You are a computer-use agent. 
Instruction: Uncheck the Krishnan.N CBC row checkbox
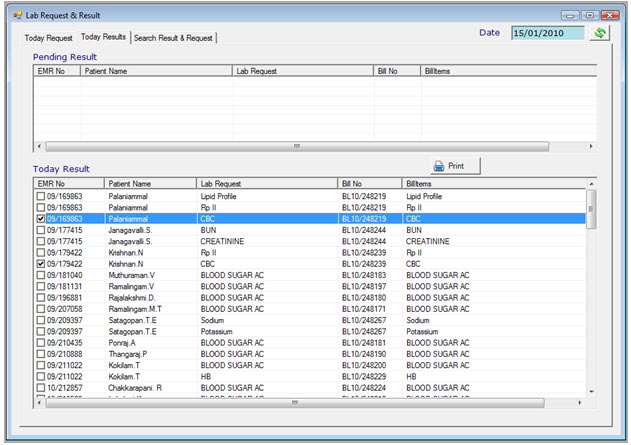[x=41, y=264]
